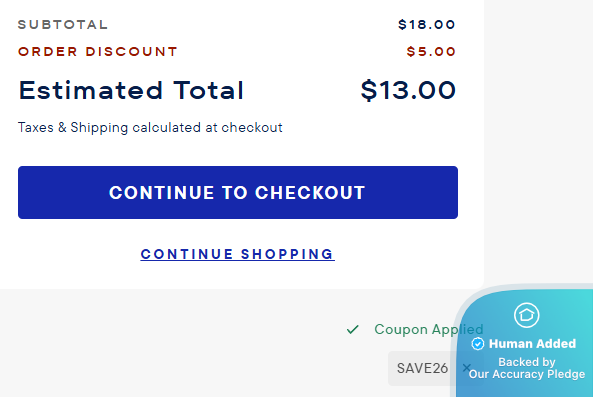Click the red Order Discount label
This screenshot has height=397, width=593.
click(x=98, y=51)
